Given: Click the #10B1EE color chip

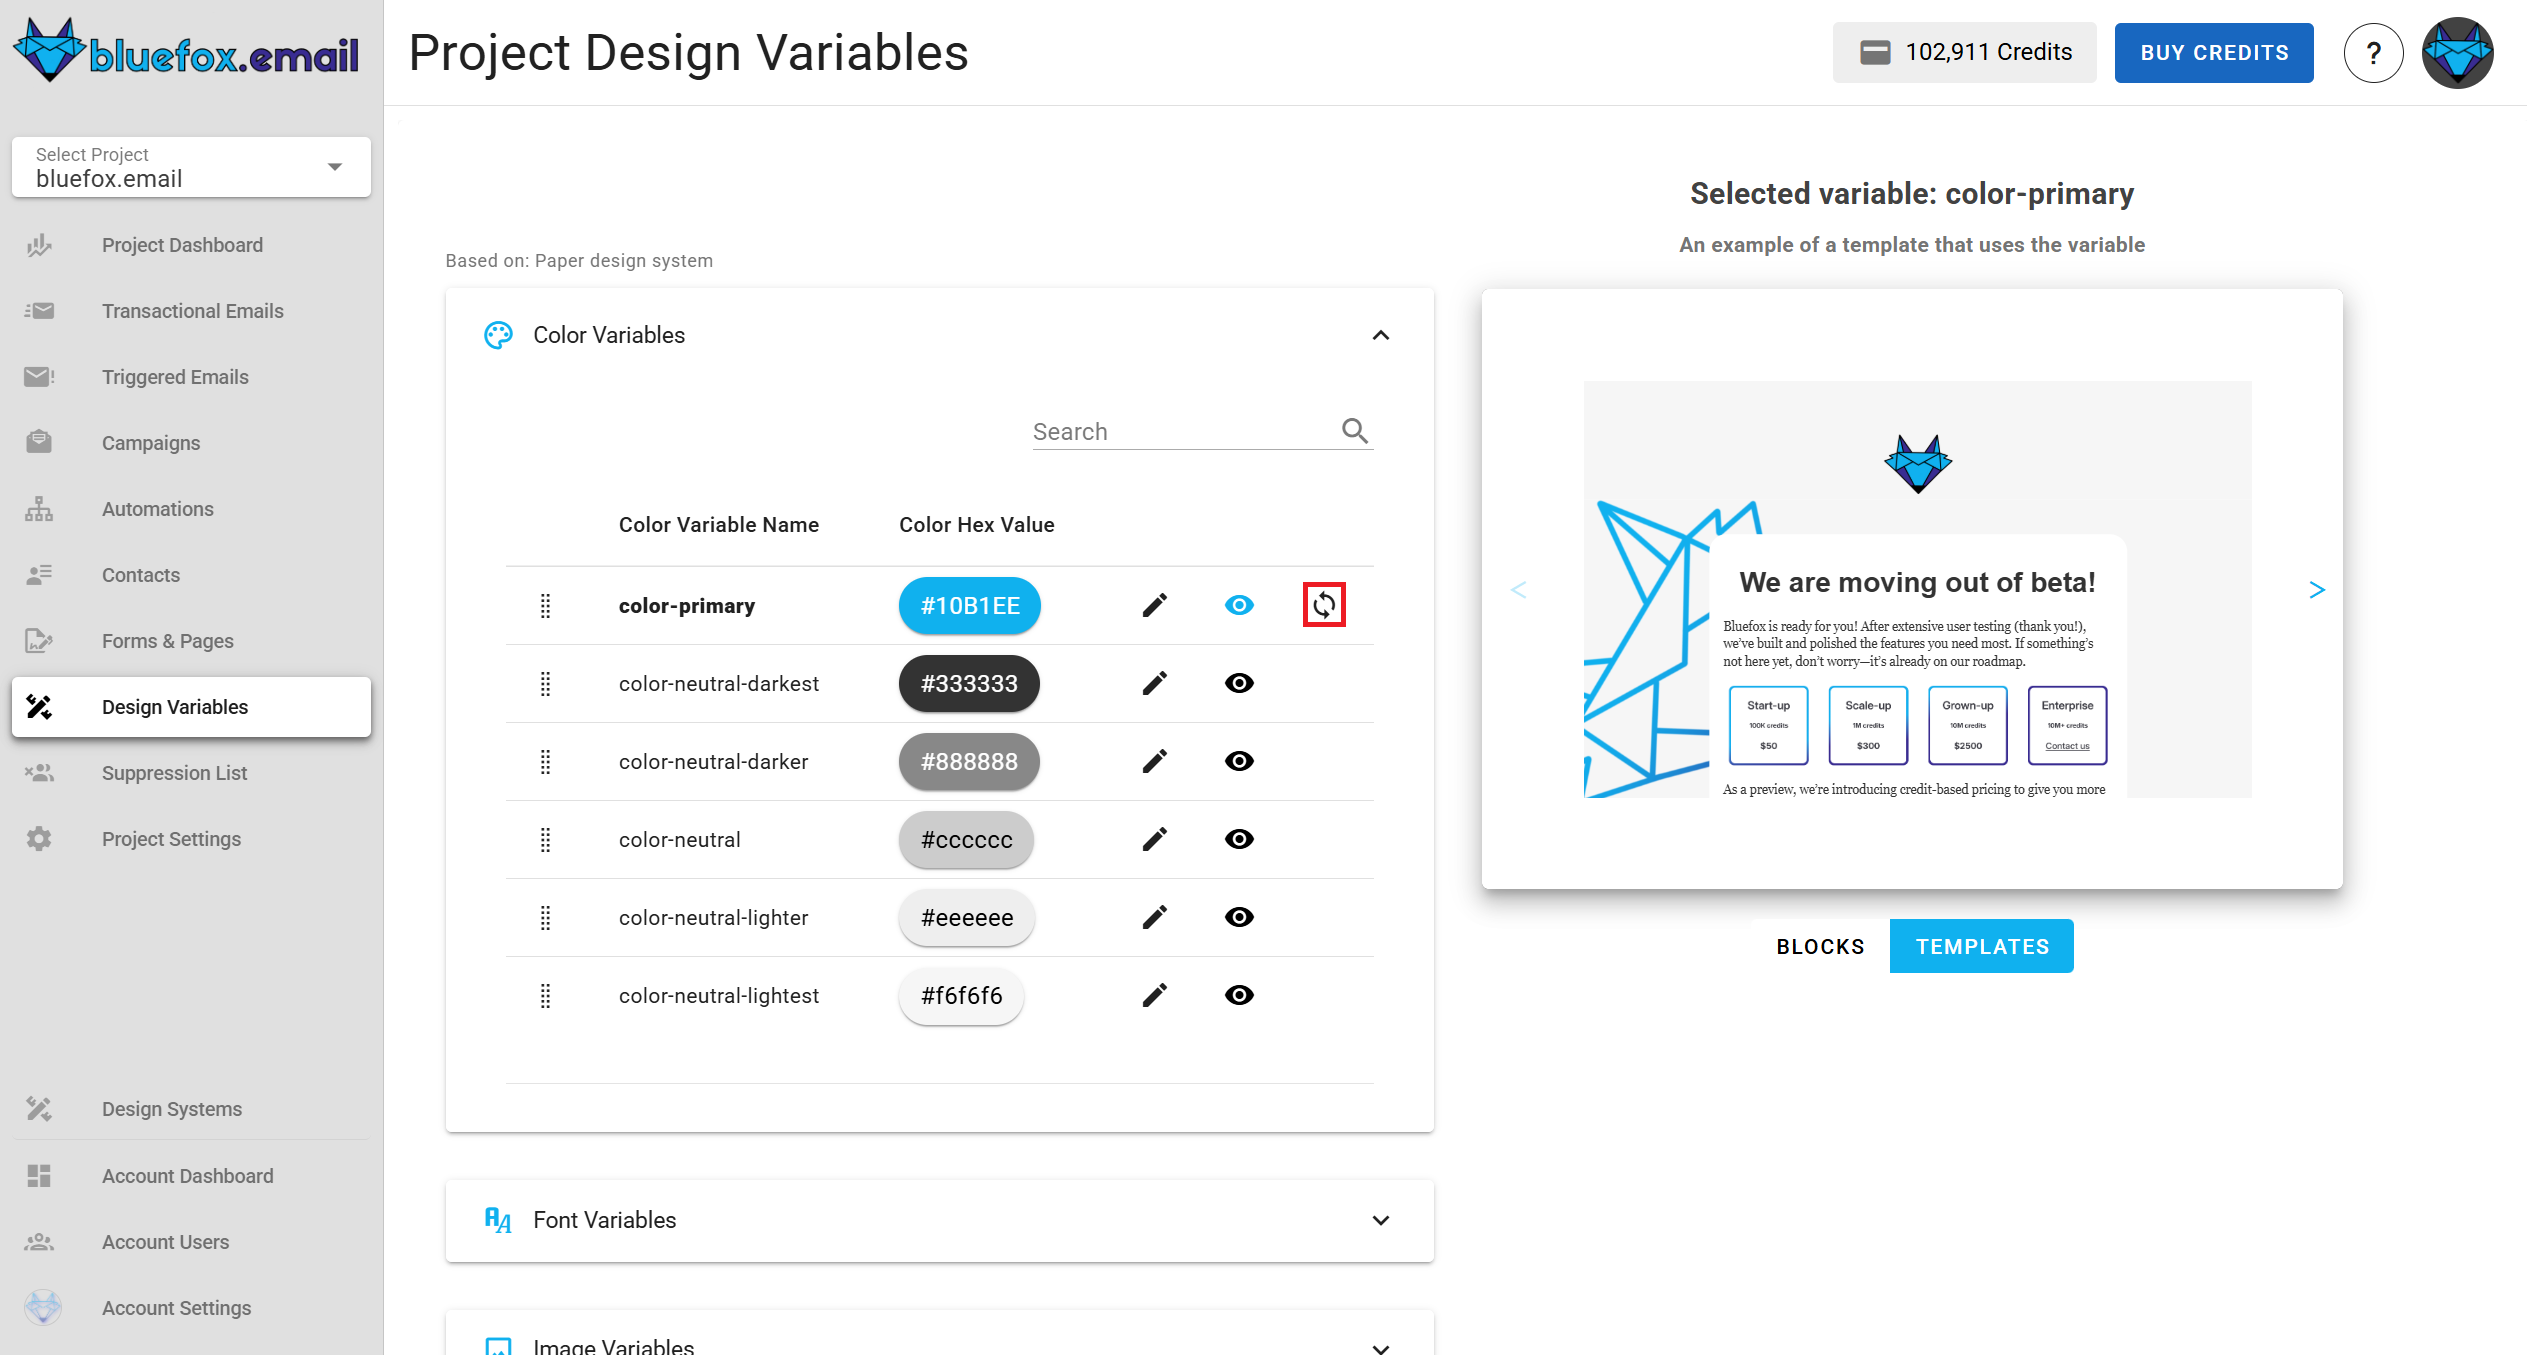Looking at the screenshot, I should (x=970, y=605).
